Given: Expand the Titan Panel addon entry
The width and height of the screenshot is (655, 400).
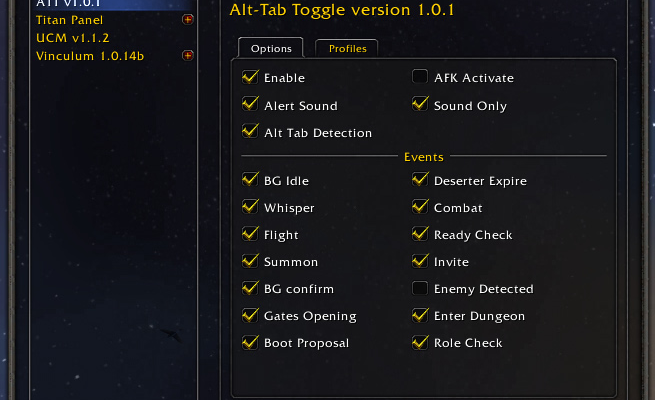Looking at the screenshot, I should [188, 20].
